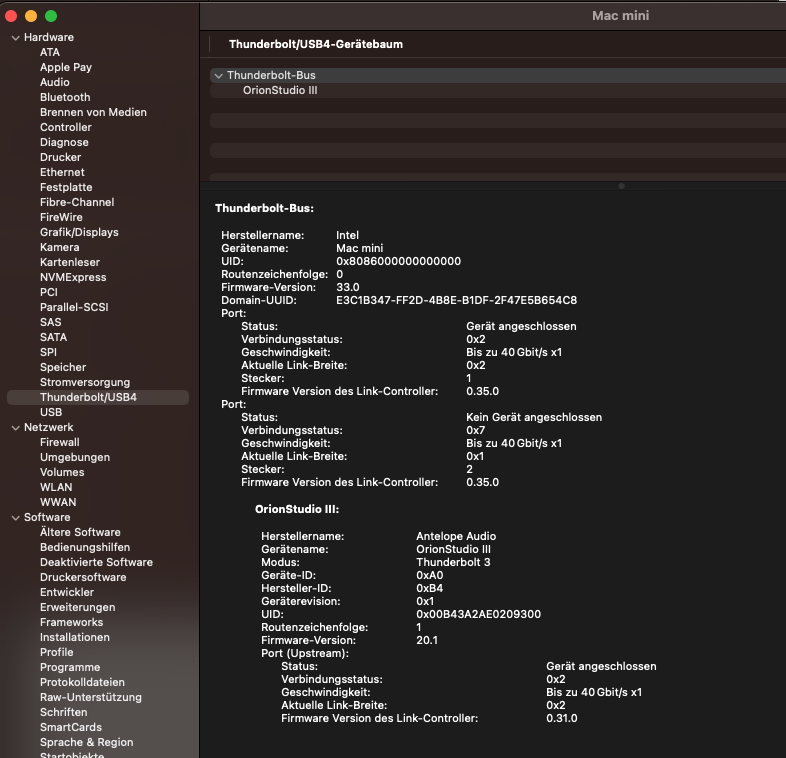Collapse the Netzwerk section chevron
The width and height of the screenshot is (786, 758).
click(x=16, y=428)
